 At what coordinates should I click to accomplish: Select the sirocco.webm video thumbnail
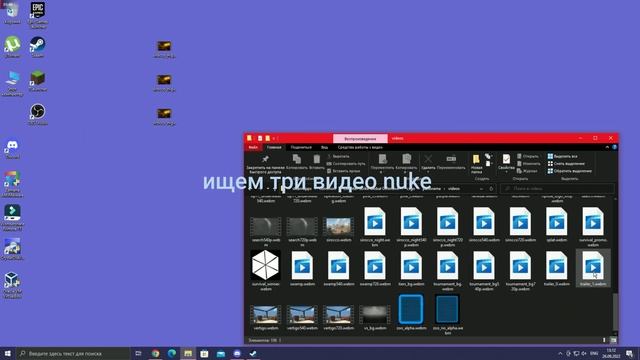338,229
